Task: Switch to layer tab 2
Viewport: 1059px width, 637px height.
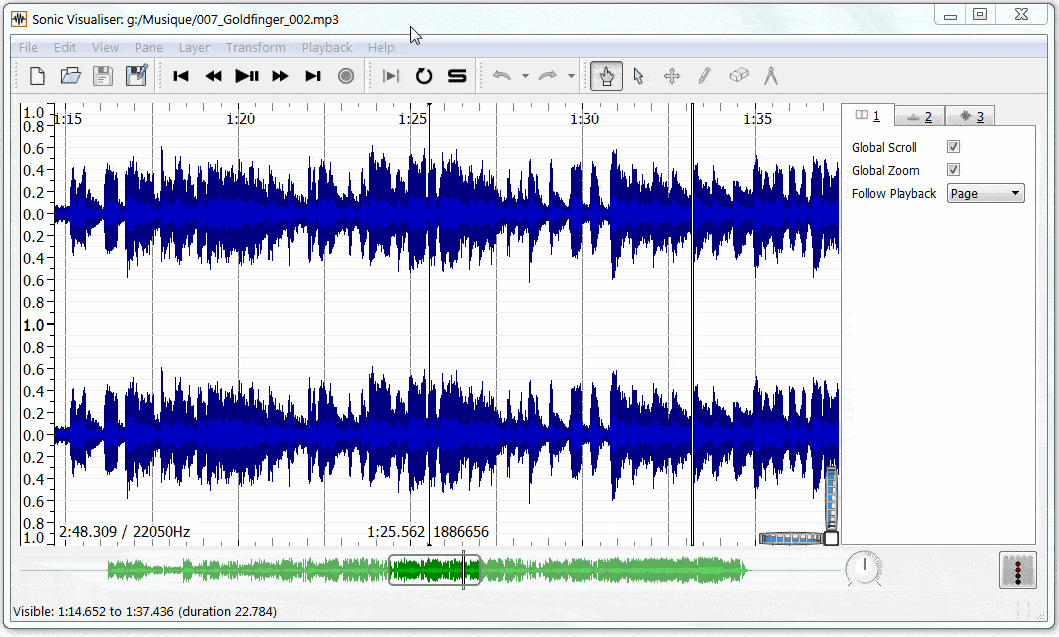Action: coord(920,117)
